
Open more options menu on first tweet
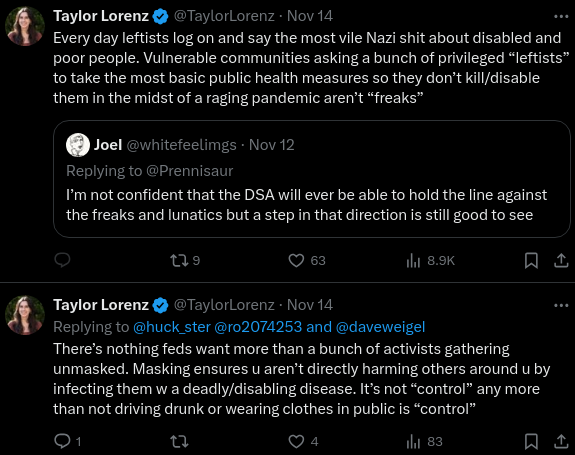pos(561,16)
